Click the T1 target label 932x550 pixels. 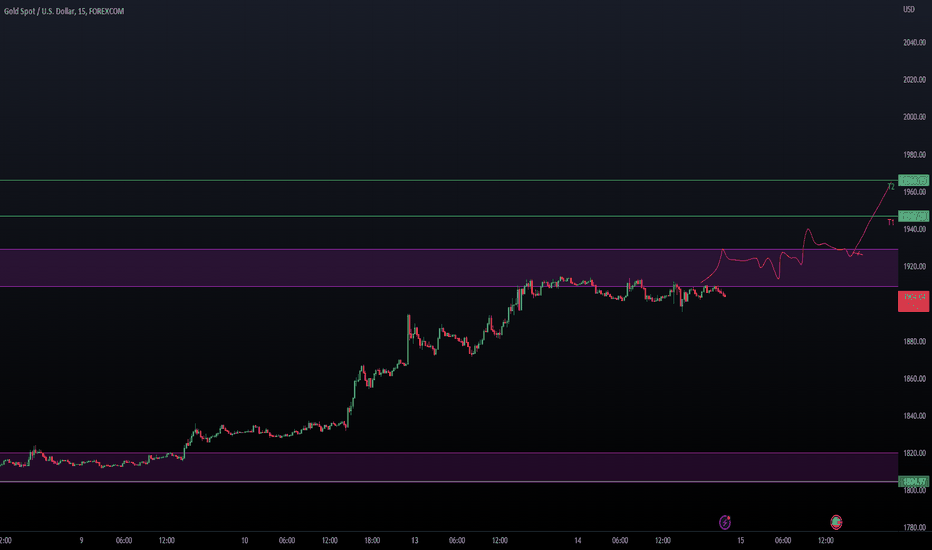point(890,222)
